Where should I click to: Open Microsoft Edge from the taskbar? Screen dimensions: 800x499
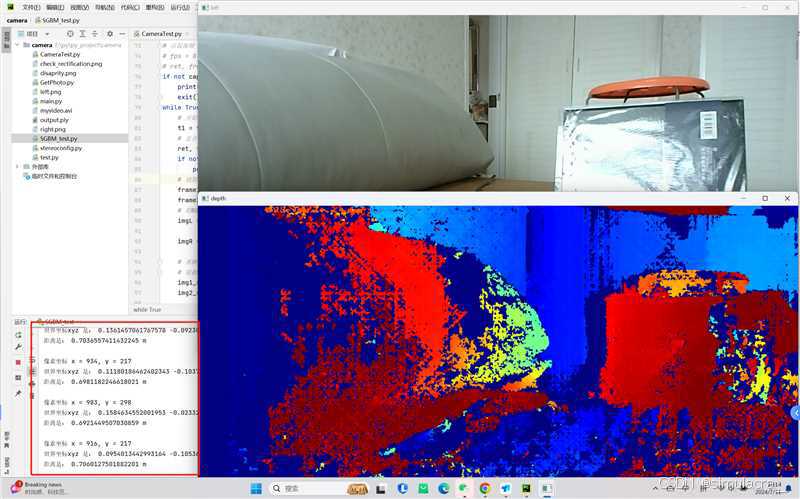[443, 489]
